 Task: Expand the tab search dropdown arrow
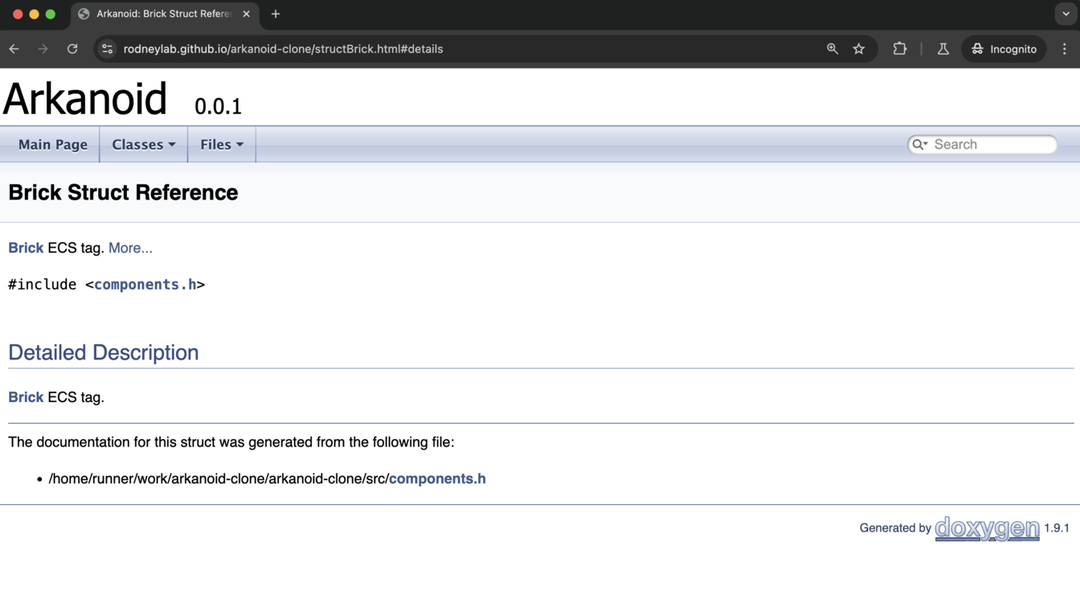tap(1066, 14)
